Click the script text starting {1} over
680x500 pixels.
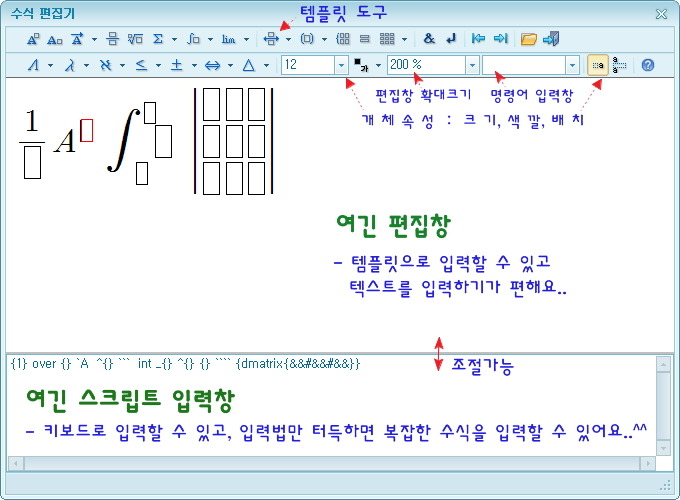click(185, 363)
